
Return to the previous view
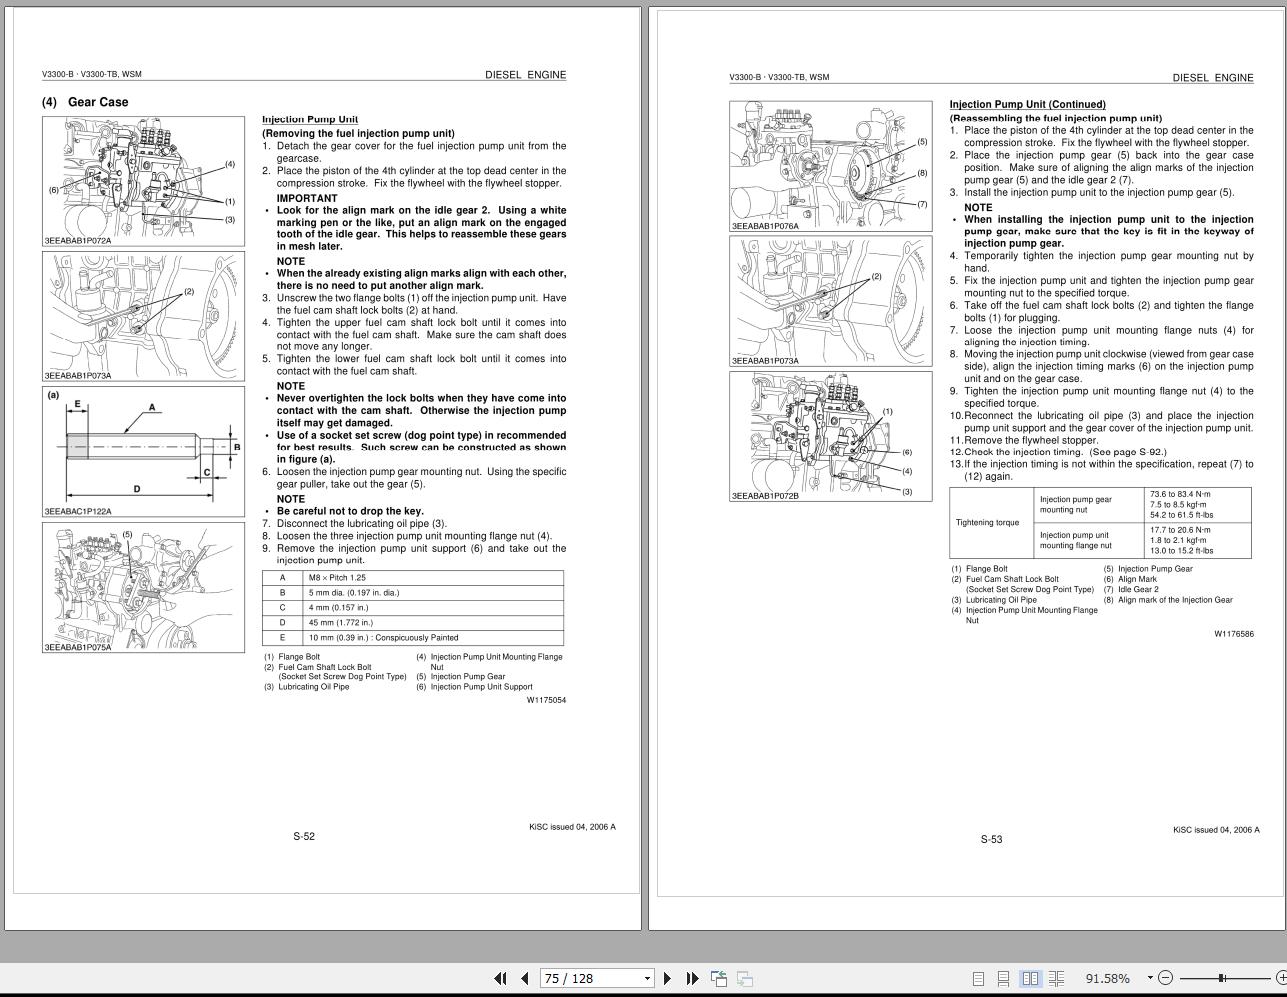pyautogui.click(x=719, y=978)
